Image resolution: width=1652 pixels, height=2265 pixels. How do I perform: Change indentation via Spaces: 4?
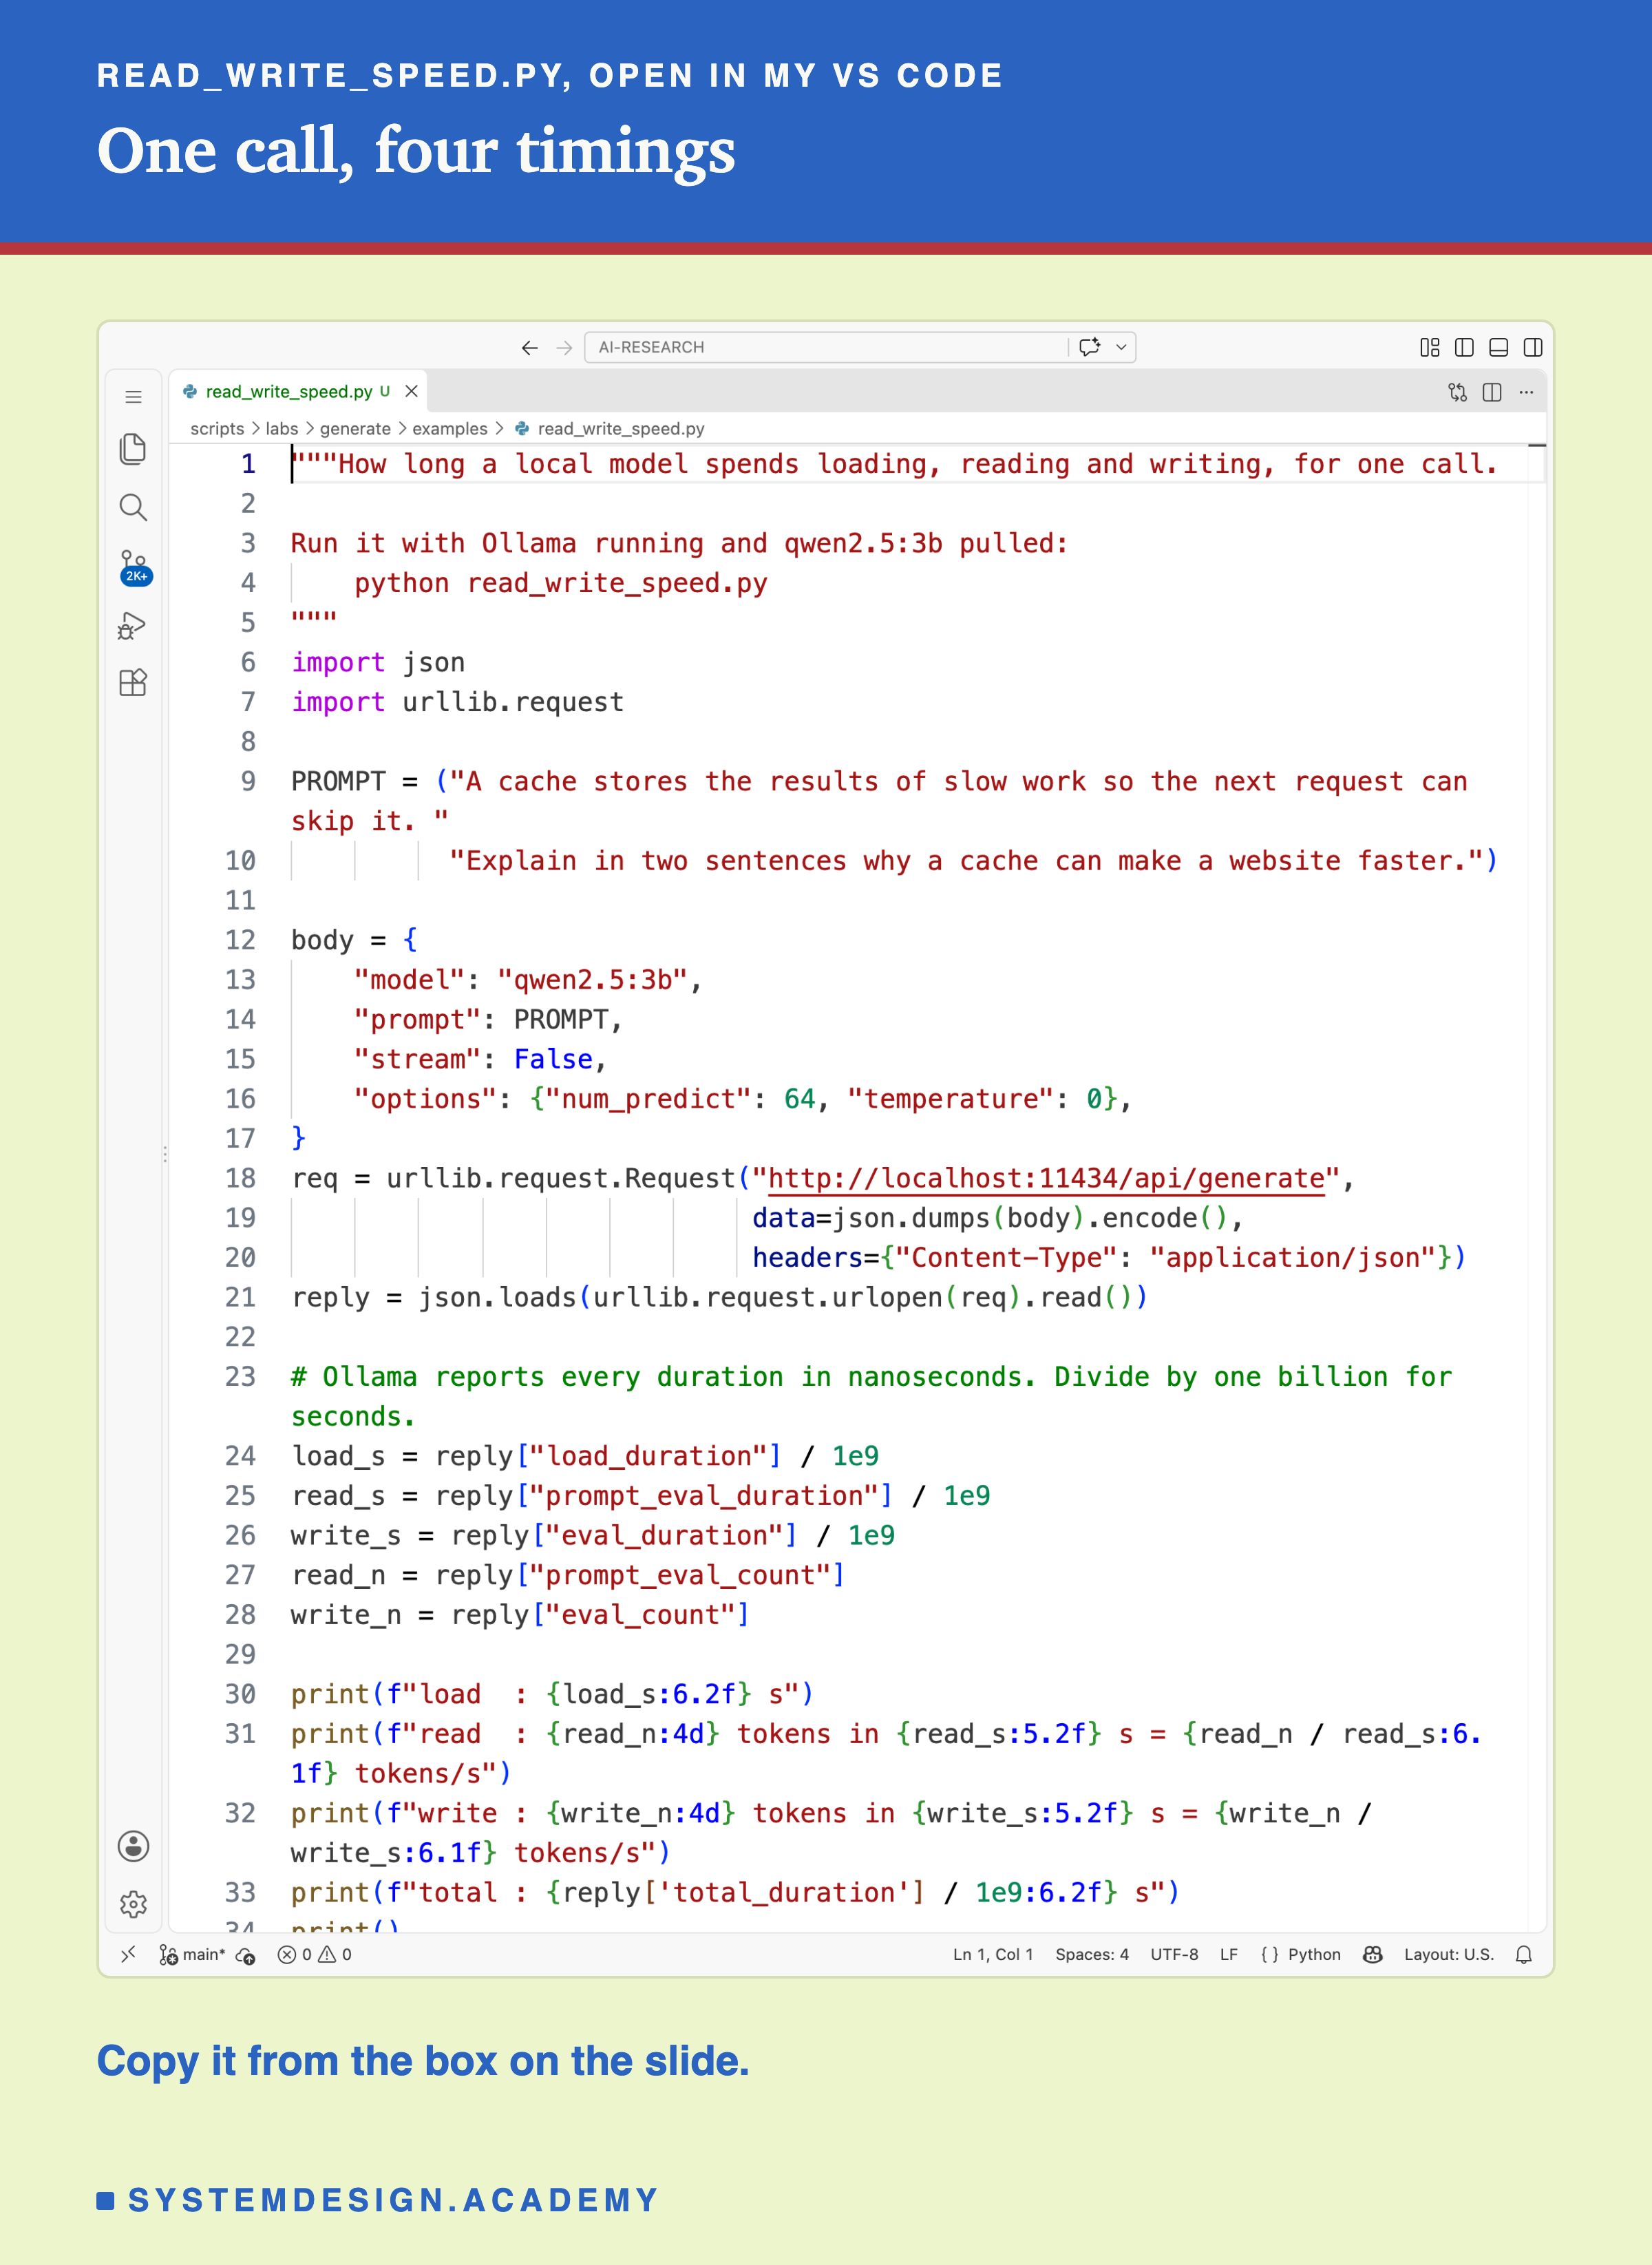click(1091, 1954)
